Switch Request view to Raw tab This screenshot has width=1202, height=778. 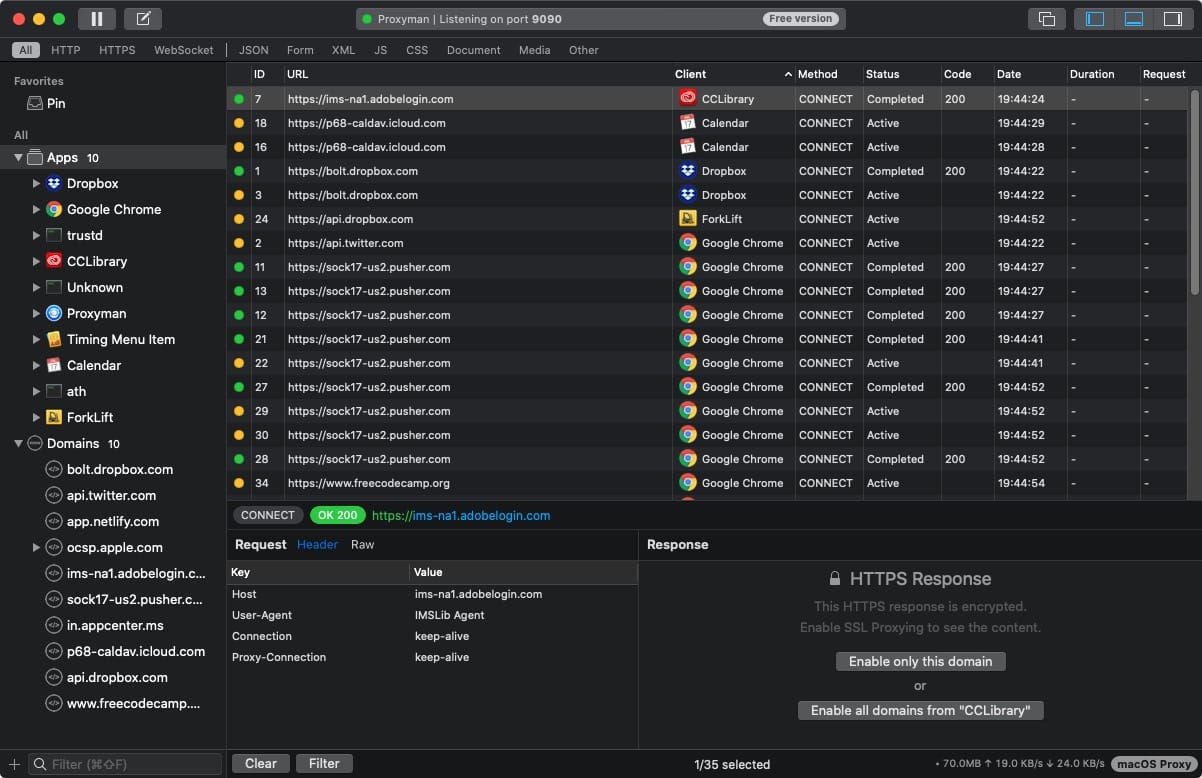(x=362, y=545)
